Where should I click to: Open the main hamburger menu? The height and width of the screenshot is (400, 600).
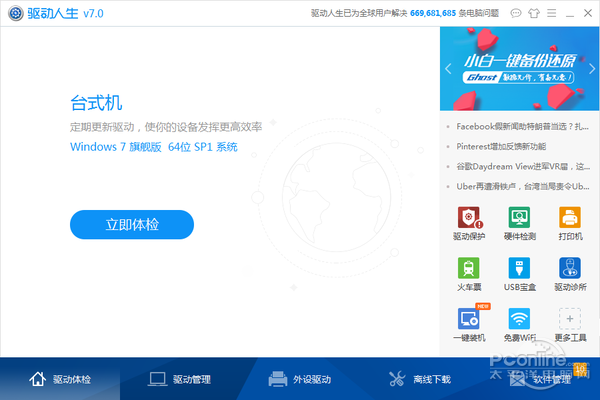pos(551,13)
